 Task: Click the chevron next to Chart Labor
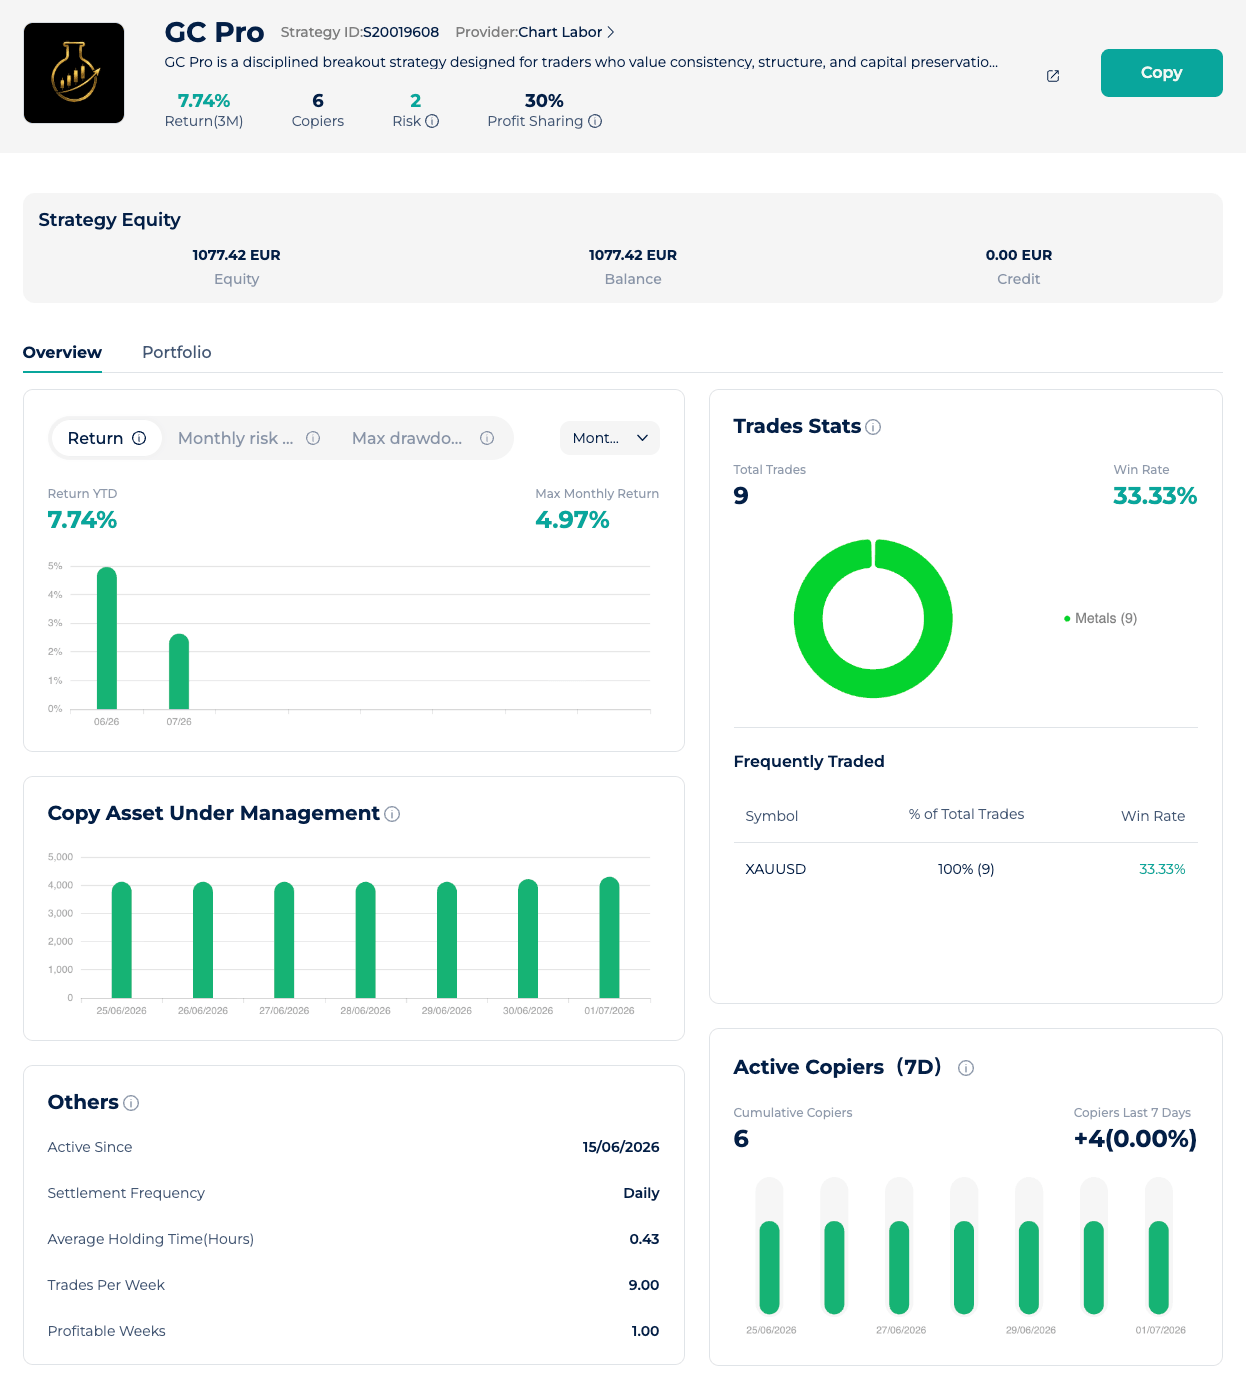pyautogui.click(x=611, y=32)
